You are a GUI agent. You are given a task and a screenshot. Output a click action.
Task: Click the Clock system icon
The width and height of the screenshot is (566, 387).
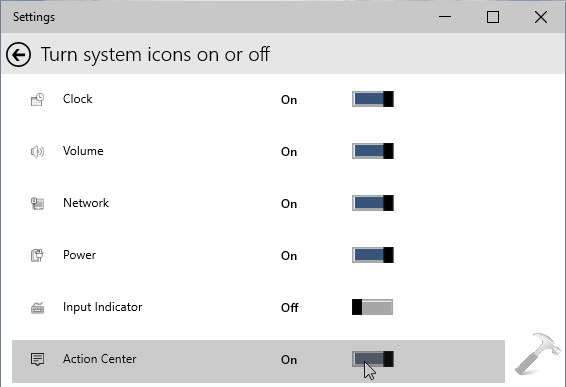point(37,100)
